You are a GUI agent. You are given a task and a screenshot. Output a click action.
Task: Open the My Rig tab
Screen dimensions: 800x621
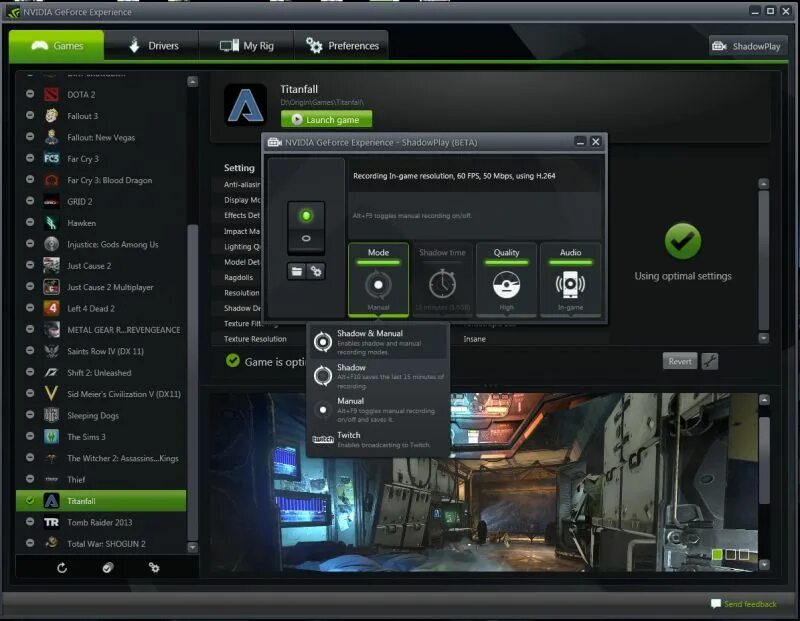(x=246, y=45)
